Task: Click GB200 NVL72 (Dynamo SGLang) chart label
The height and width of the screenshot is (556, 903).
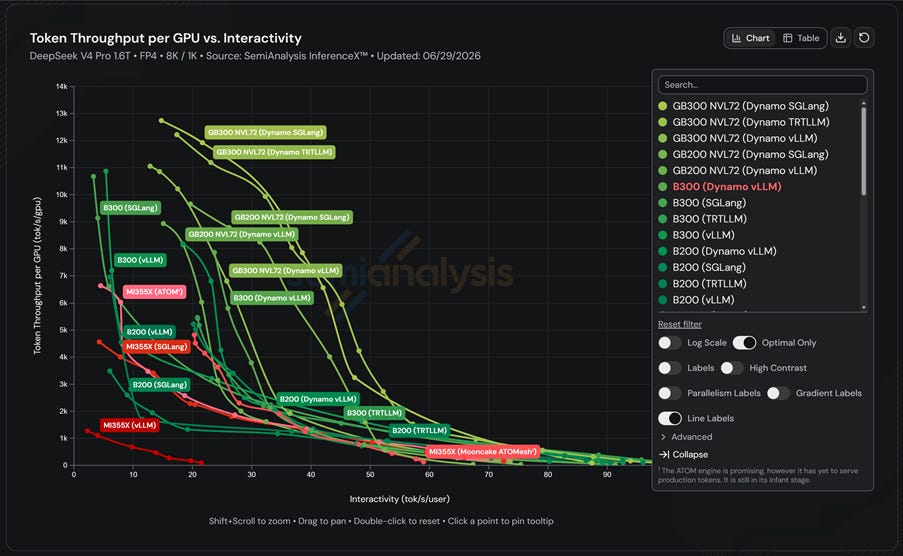Action: click(292, 217)
